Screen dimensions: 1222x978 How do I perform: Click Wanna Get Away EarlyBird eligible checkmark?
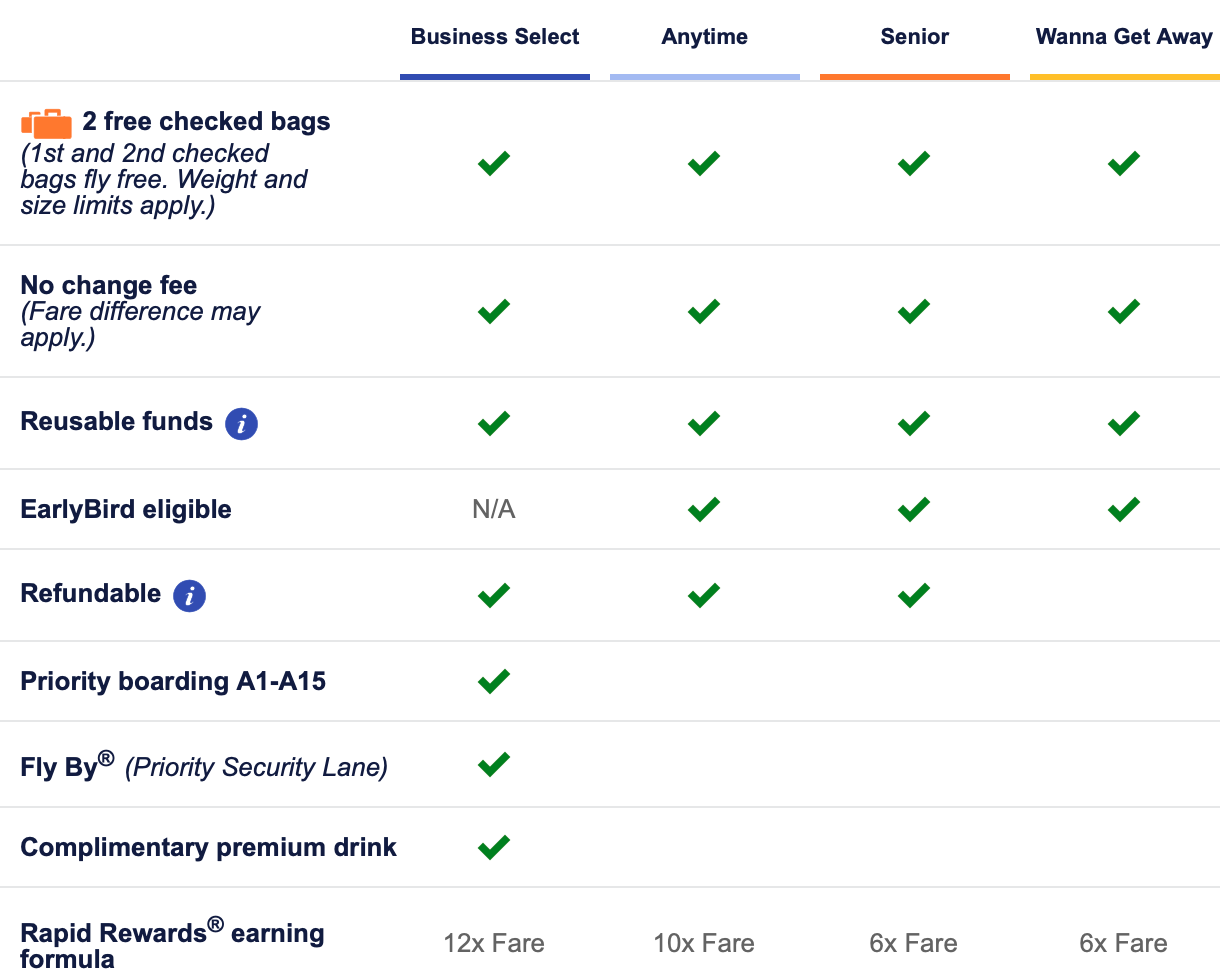tap(1124, 509)
